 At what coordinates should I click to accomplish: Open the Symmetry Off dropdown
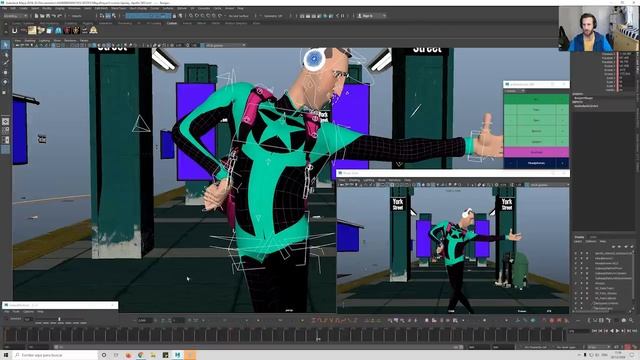(x=273, y=16)
